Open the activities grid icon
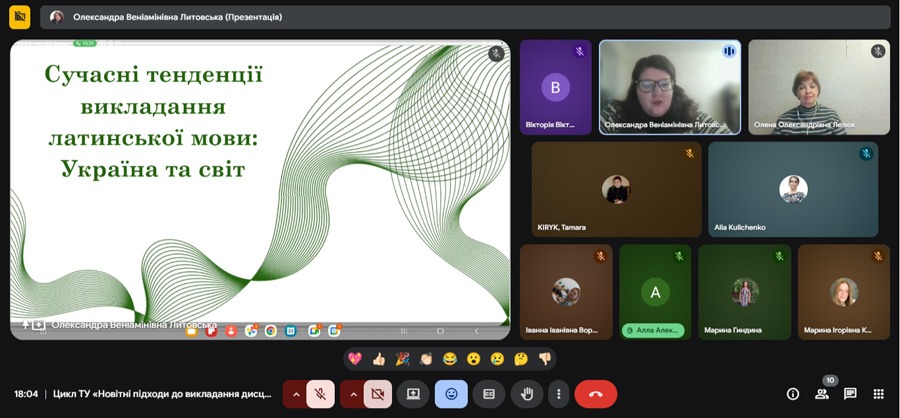The height and width of the screenshot is (418, 900). (879, 394)
